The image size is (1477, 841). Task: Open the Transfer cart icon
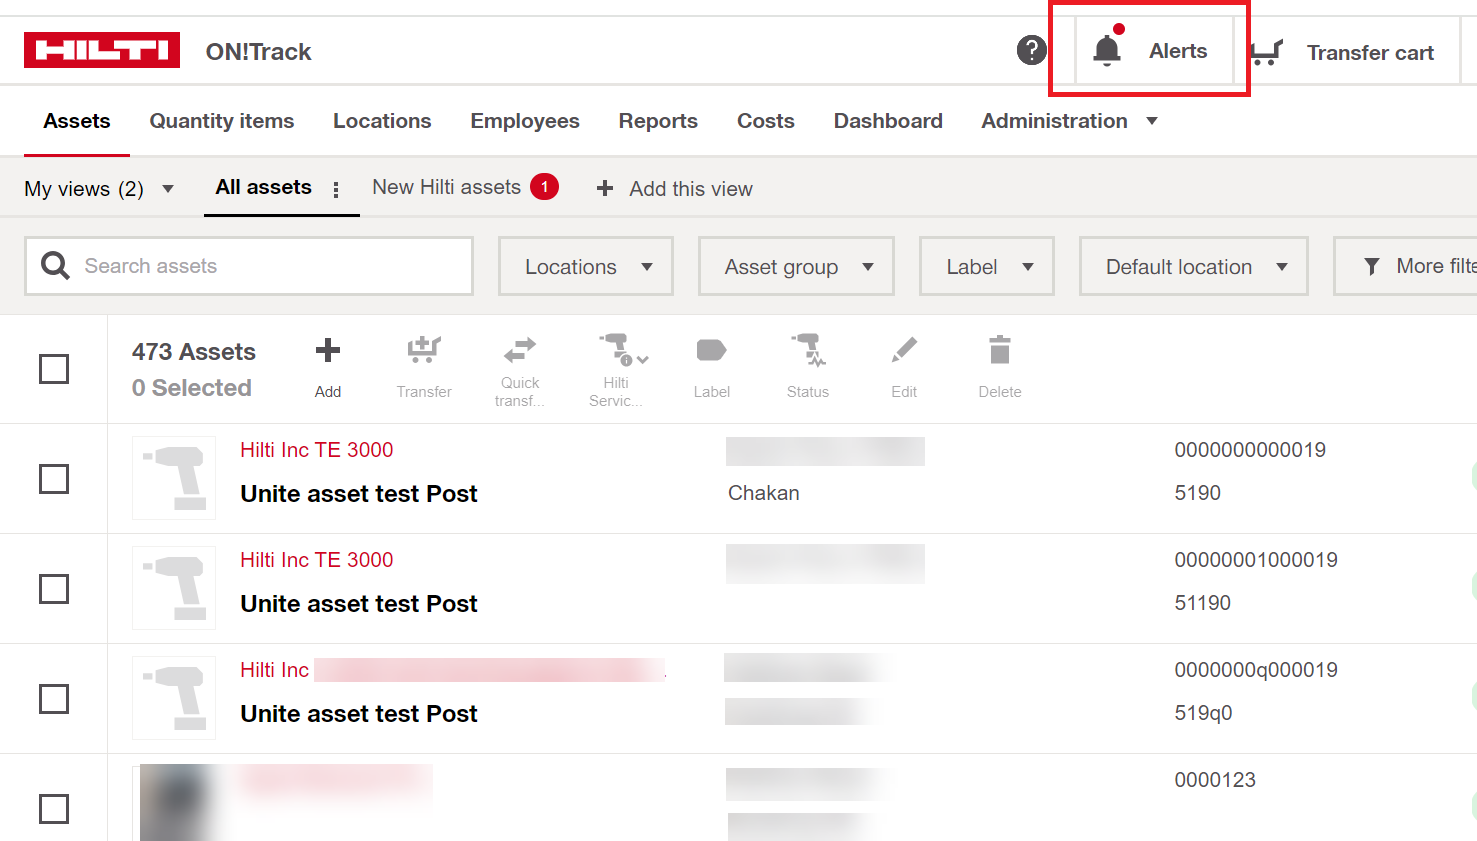1266,52
